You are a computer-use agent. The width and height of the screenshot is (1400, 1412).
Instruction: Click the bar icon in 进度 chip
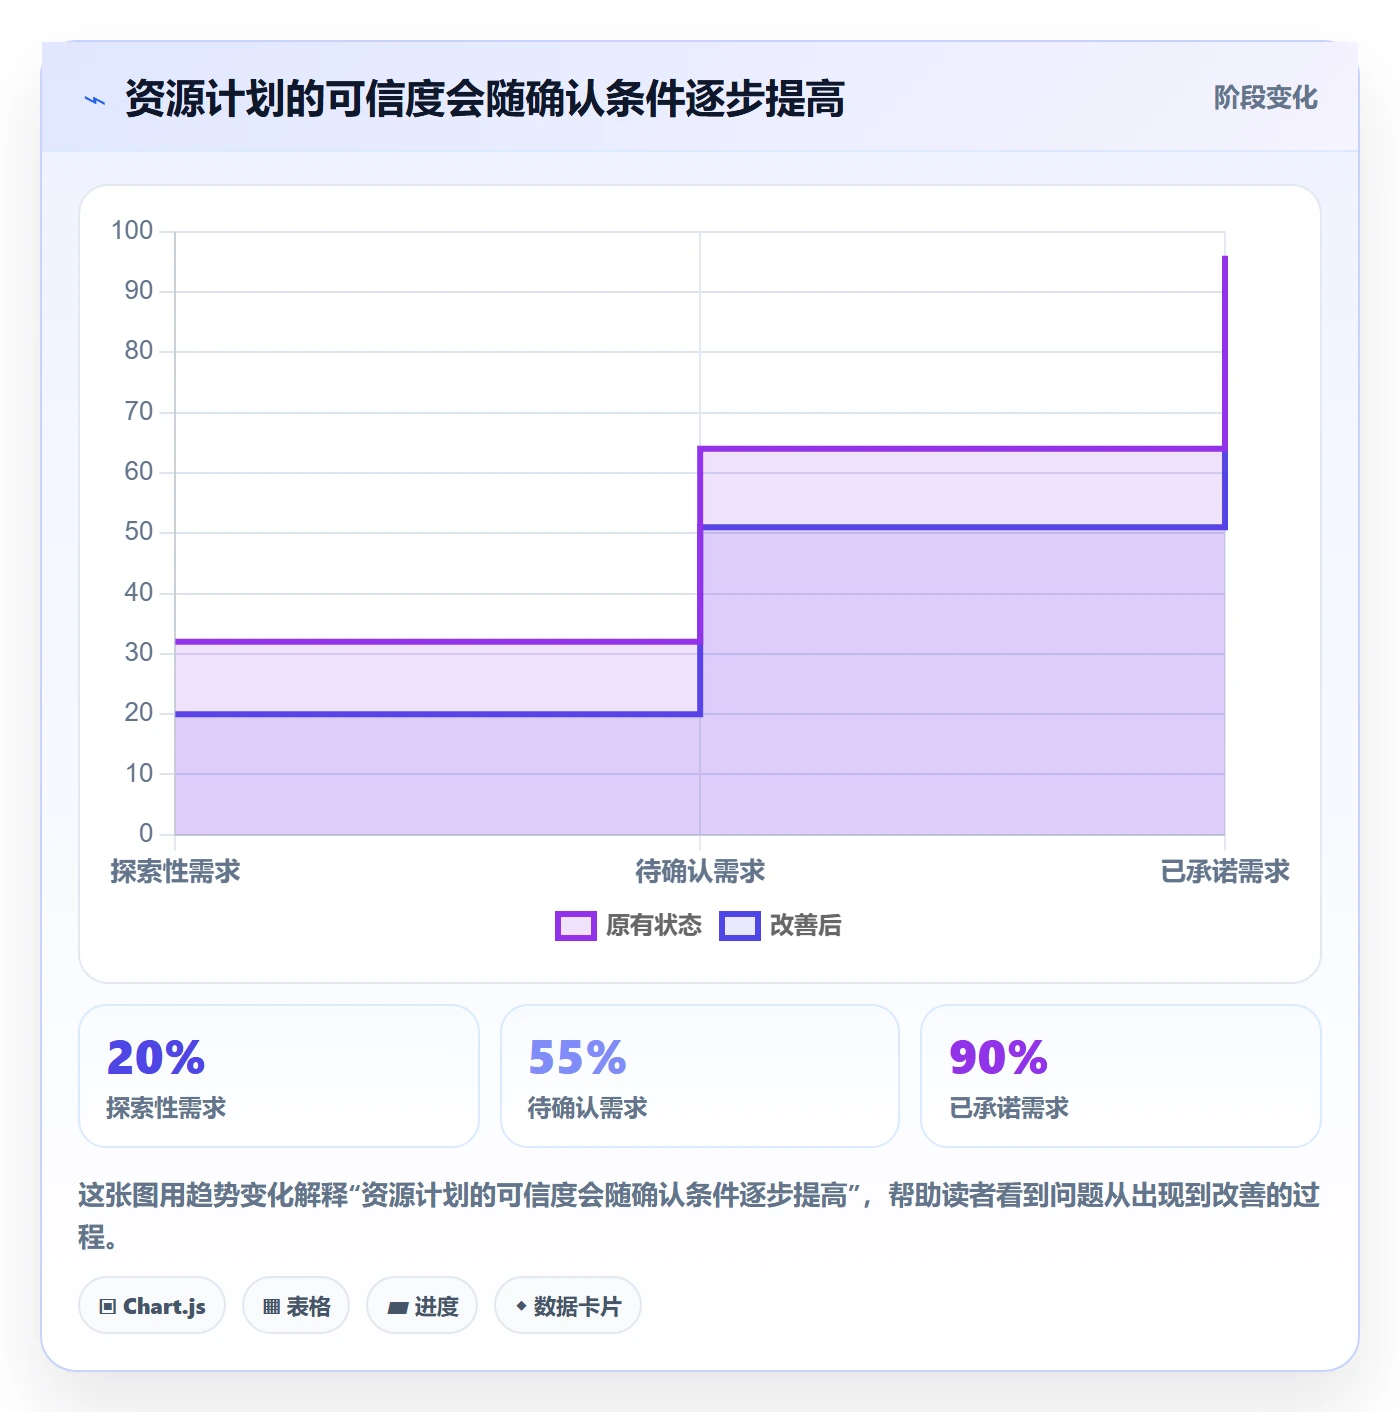point(398,1307)
